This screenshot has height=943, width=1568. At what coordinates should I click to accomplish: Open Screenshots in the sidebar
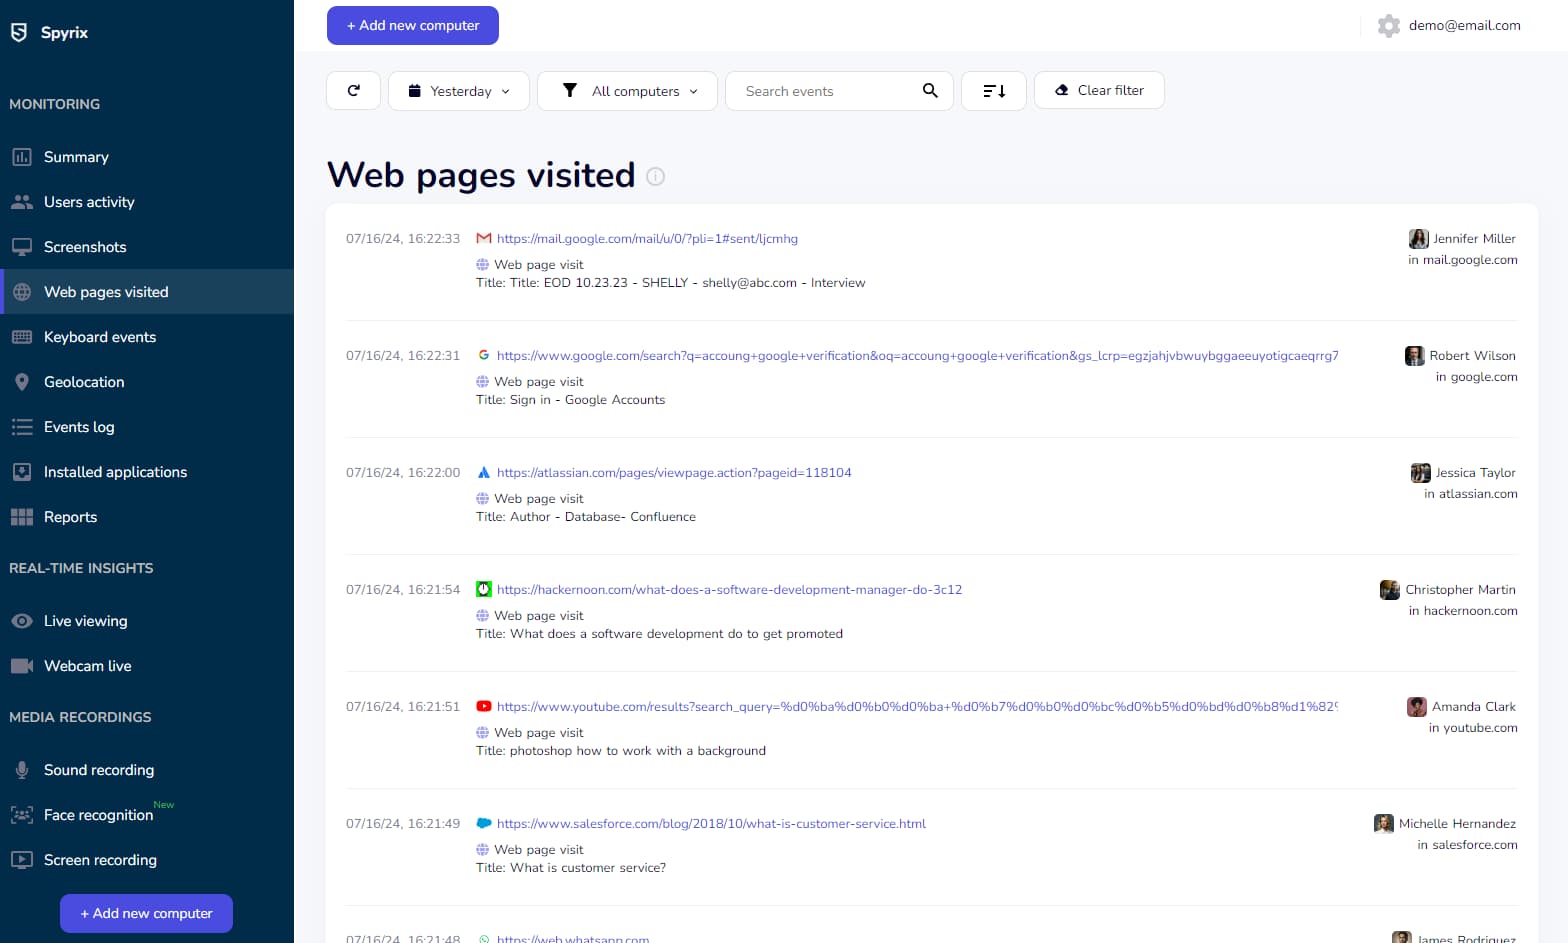[x=85, y=247]
